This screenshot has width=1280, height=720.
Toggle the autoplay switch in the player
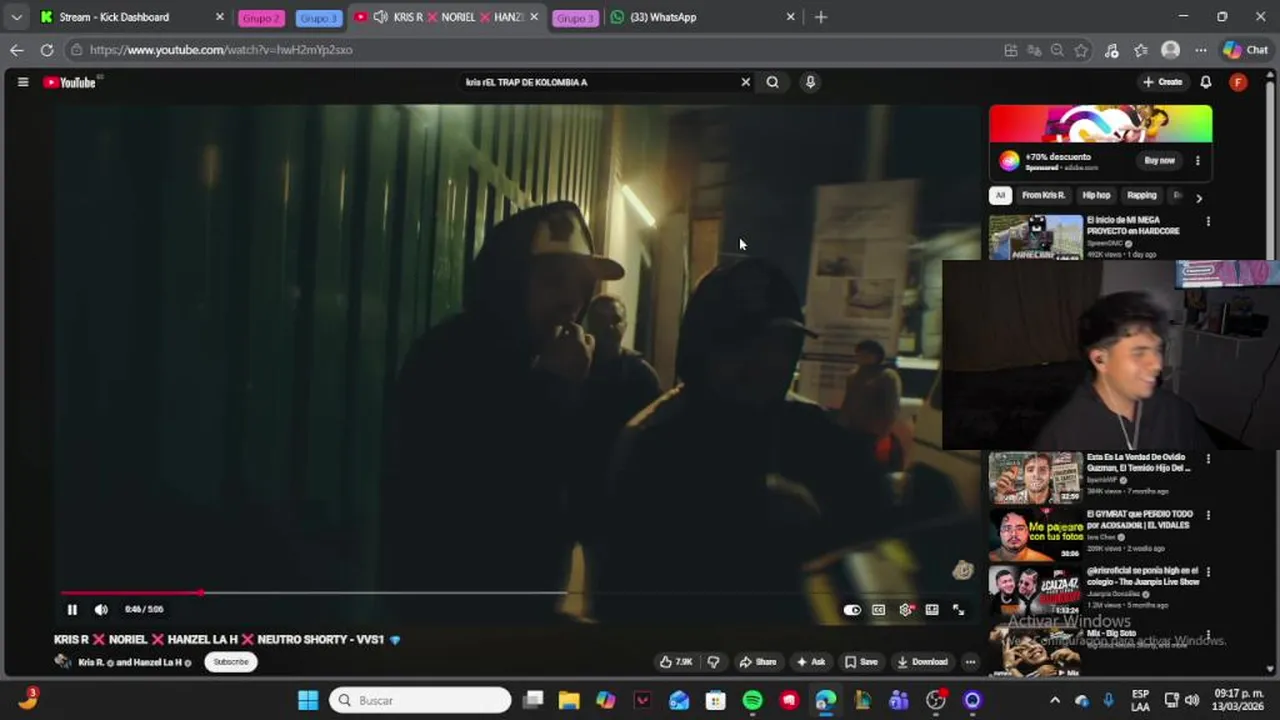pyautogui.click(x=852, y=610)
